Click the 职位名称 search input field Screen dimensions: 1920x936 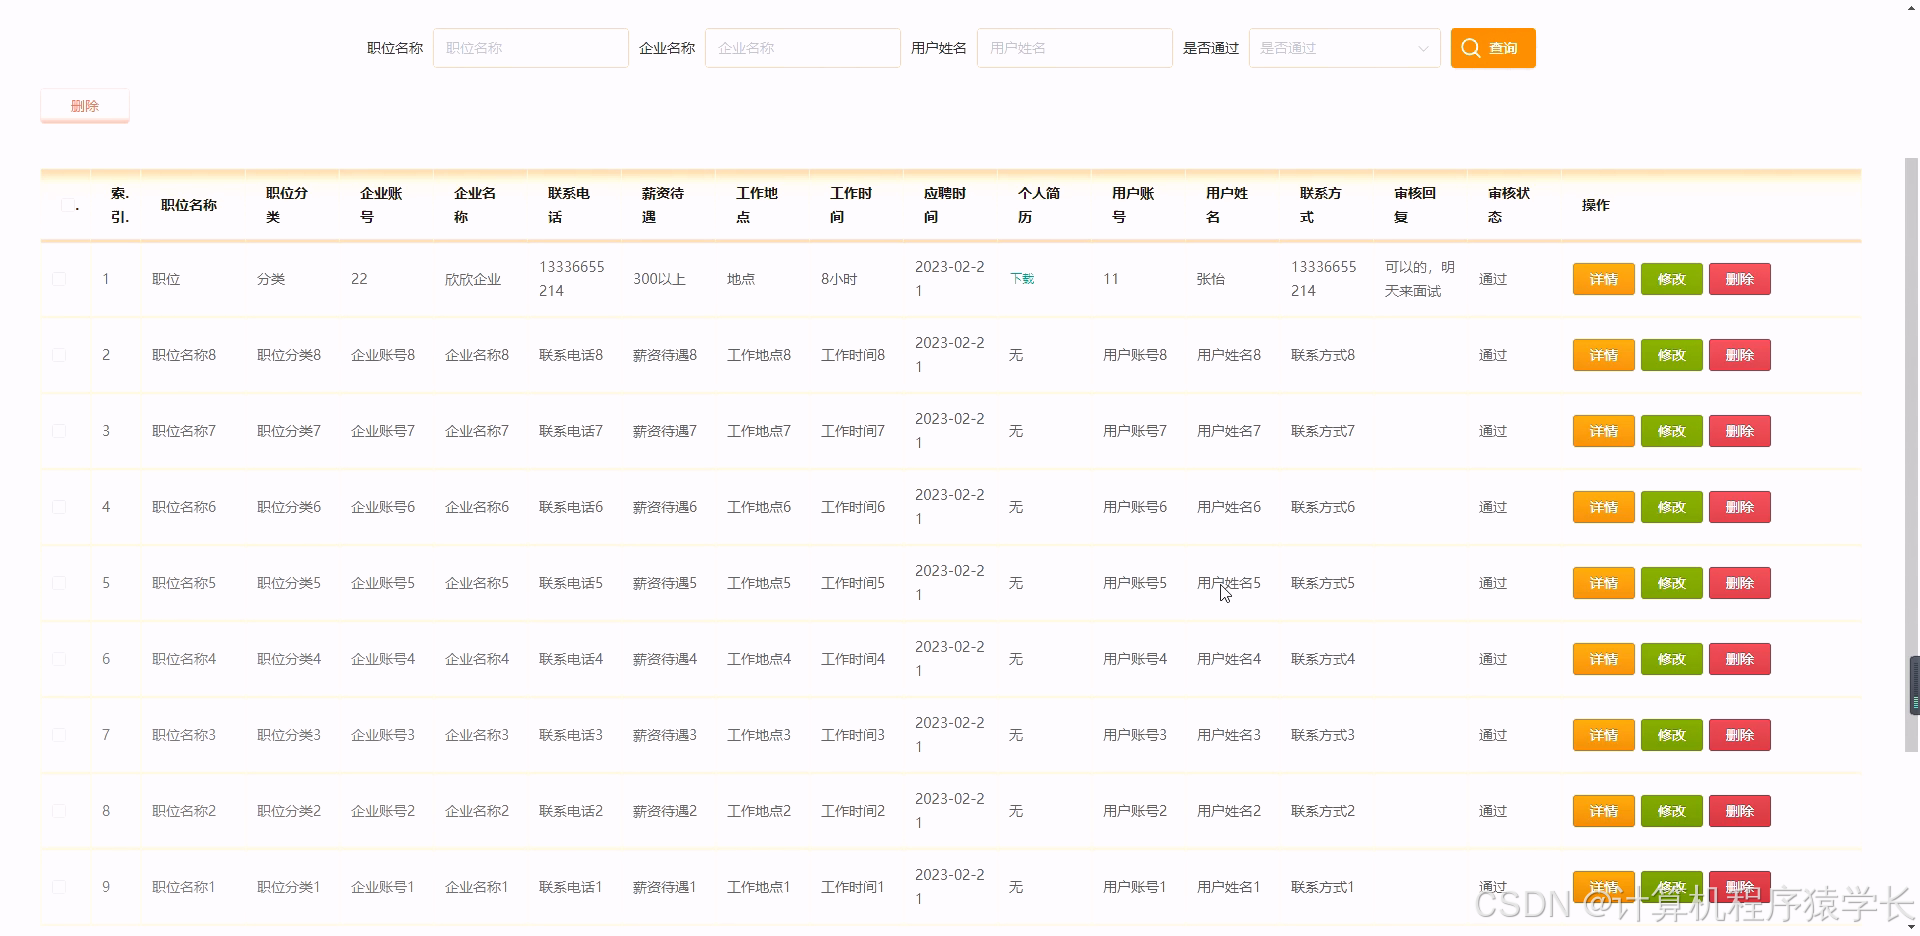530,48
